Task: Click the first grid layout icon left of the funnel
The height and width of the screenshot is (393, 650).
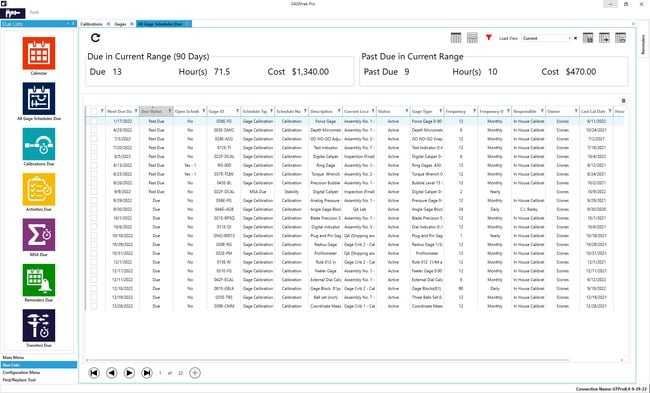Action: click(456, 38)
